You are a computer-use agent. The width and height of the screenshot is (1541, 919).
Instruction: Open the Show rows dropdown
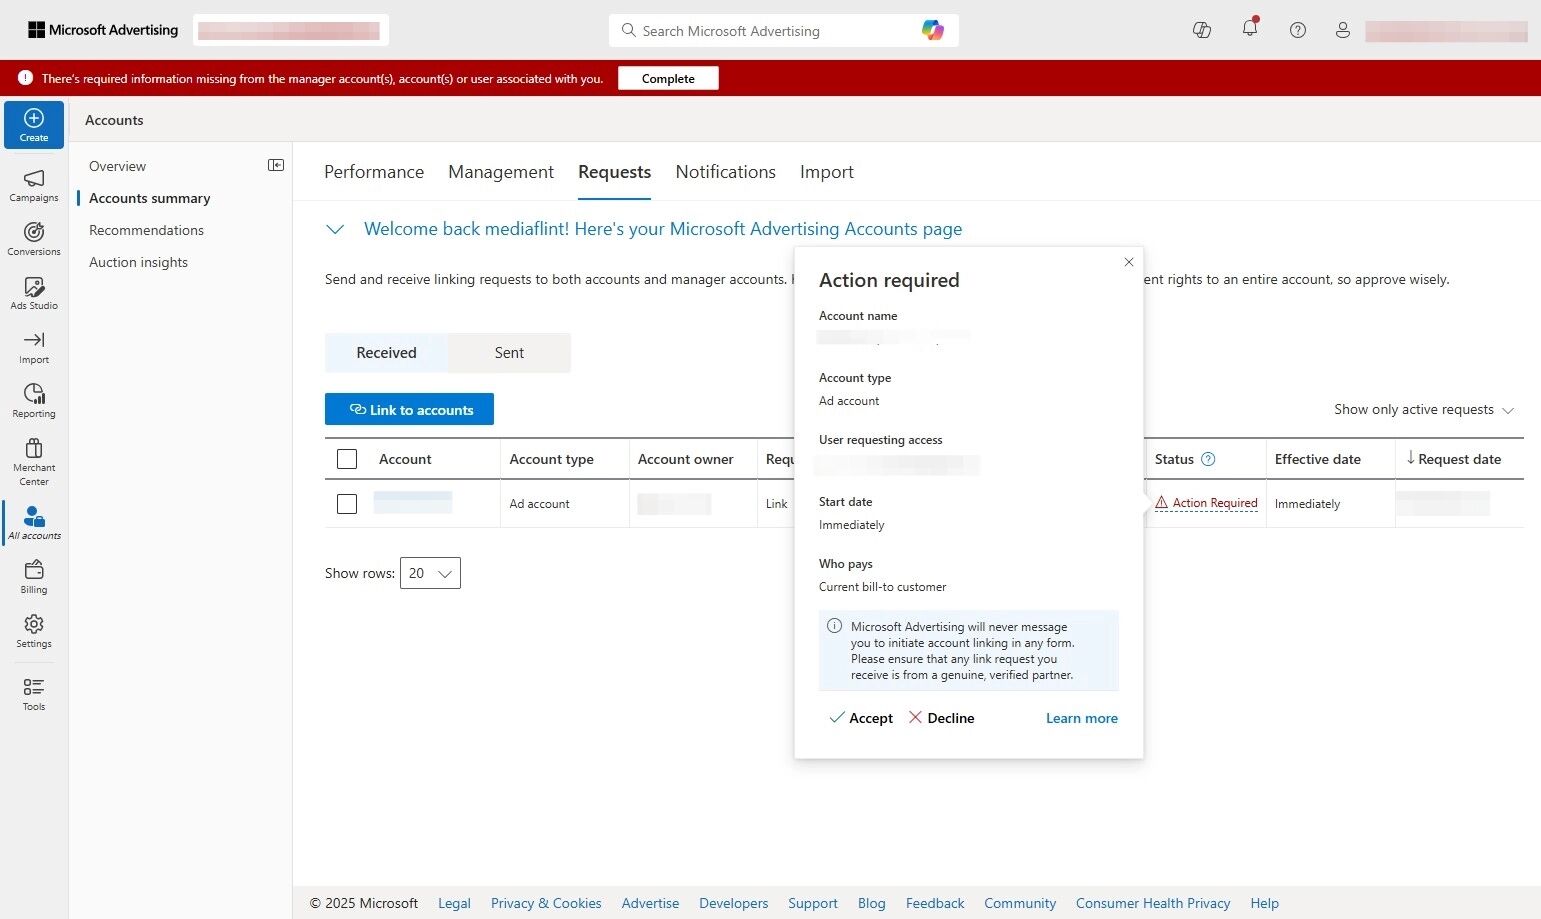(x=430, y=573)
